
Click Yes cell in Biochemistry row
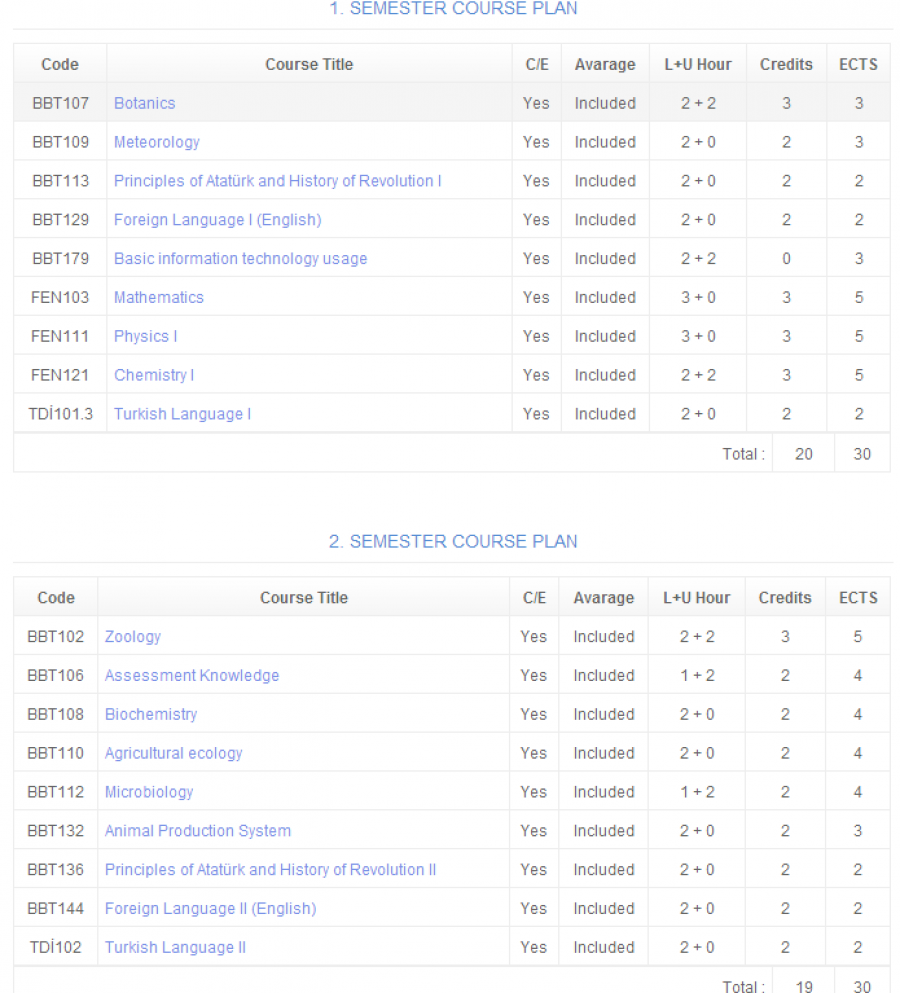click(533, 714)
